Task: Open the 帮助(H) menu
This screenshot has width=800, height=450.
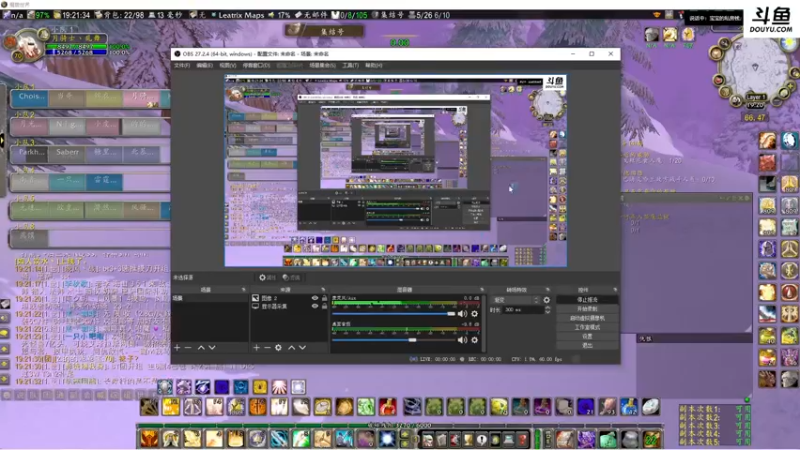Action: click(373, 65)
